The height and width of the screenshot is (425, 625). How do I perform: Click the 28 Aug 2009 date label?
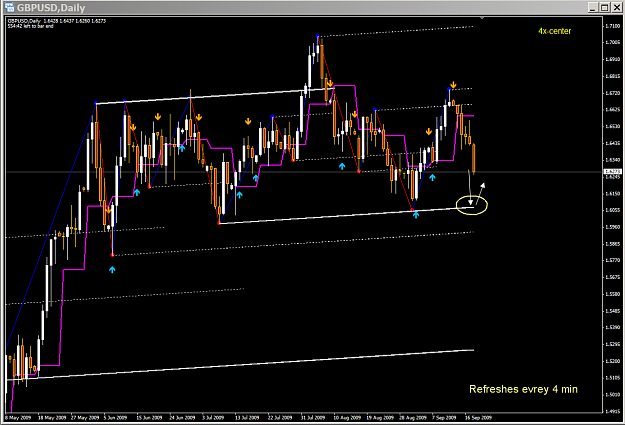click(x=413, y=418)
